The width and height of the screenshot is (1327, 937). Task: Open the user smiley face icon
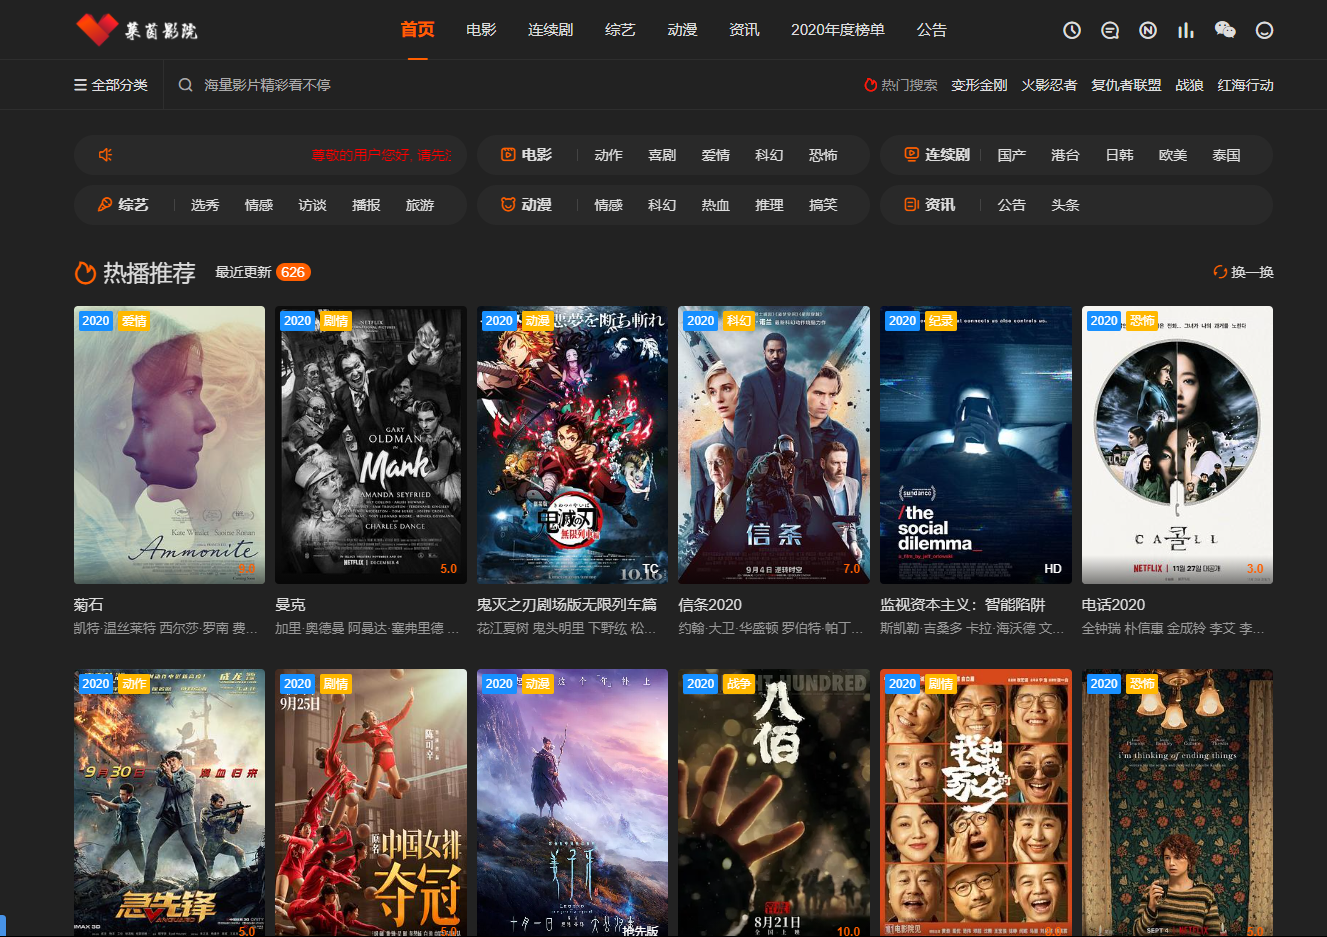coord(1265,30)
